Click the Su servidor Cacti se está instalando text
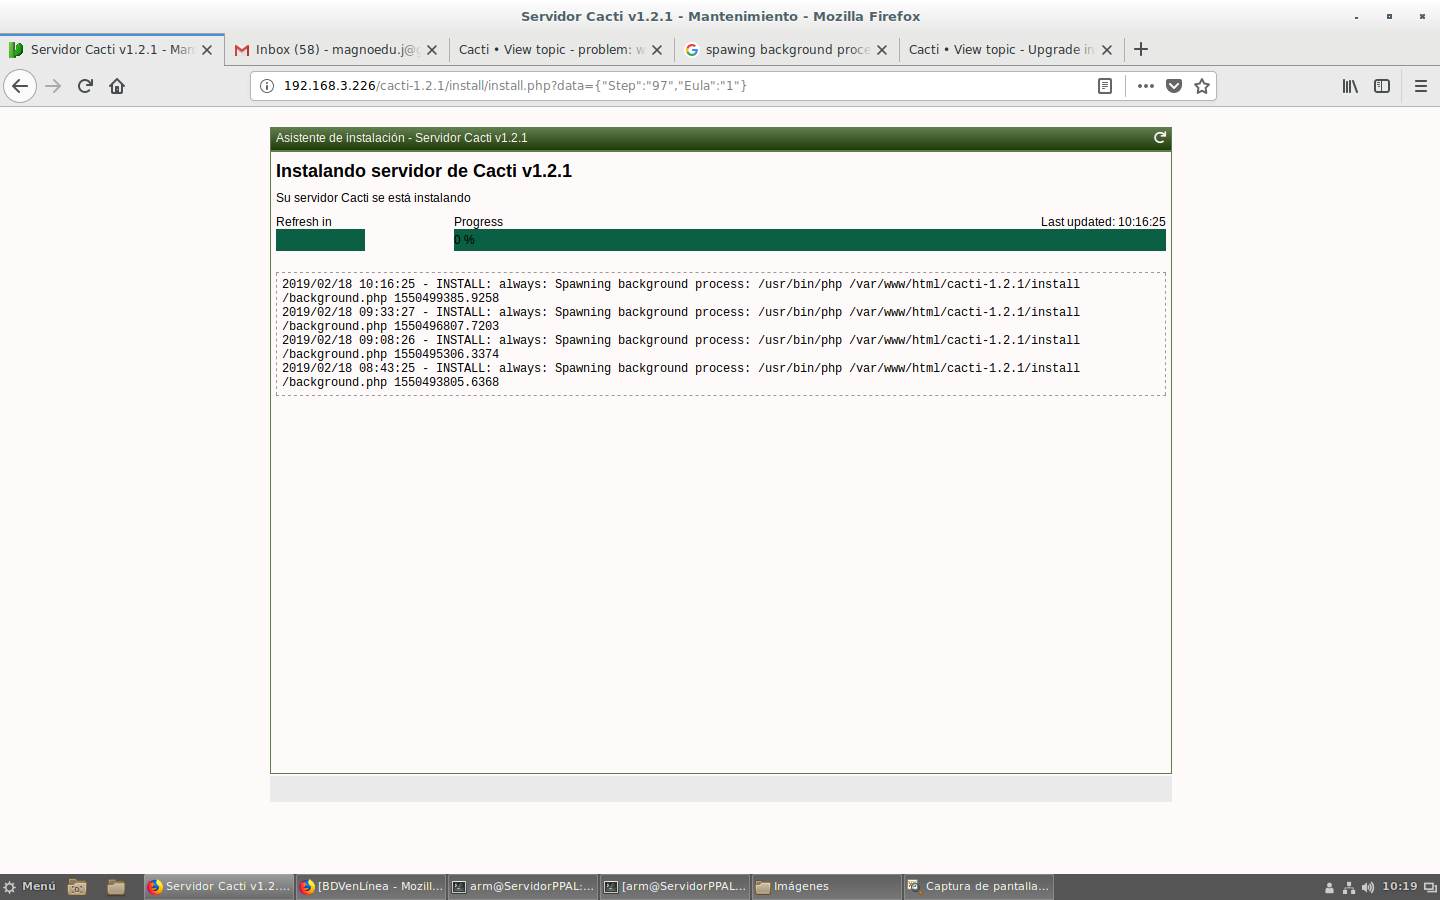 [373, 198]
